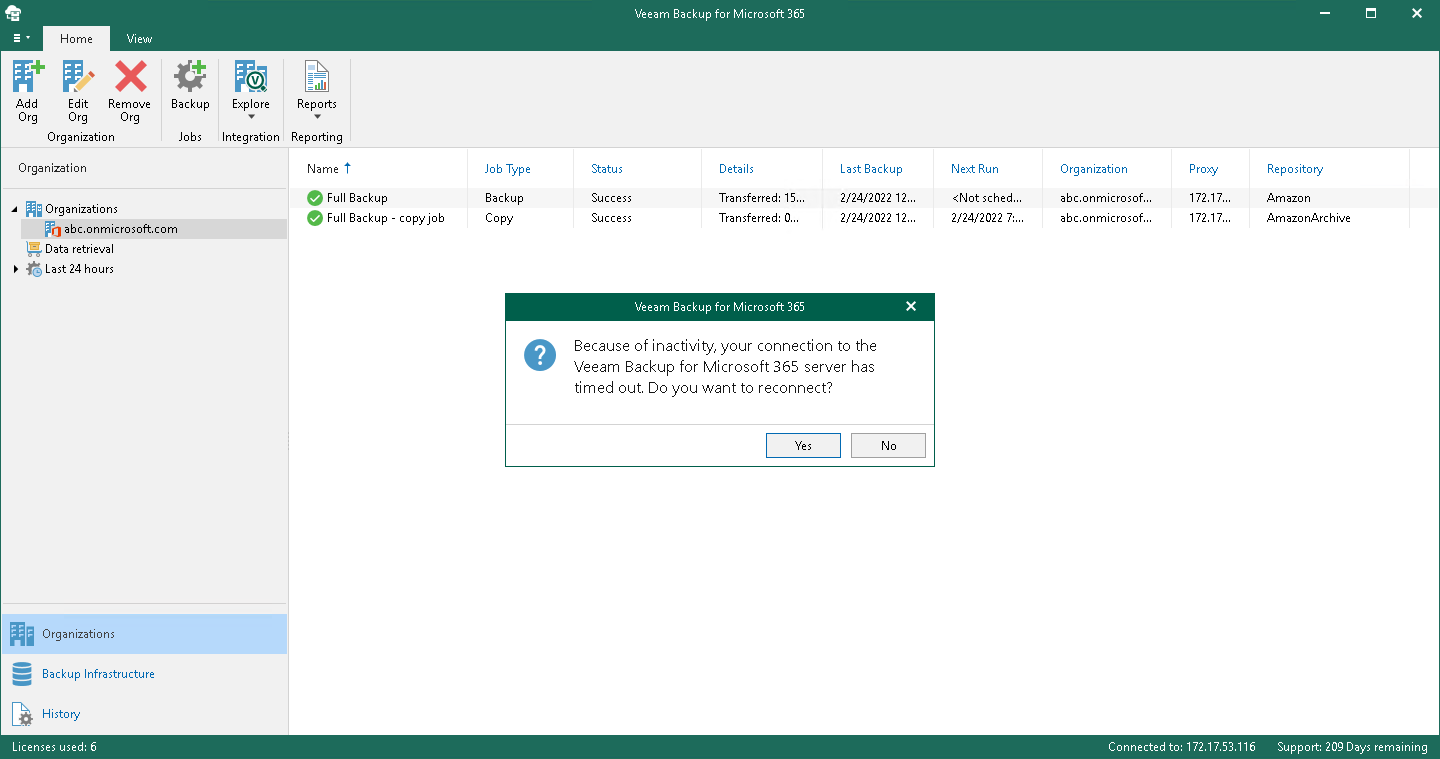Close the timeout dialog with the X
This screenshot has height=759, width=1440.
[x=911, y=306]
